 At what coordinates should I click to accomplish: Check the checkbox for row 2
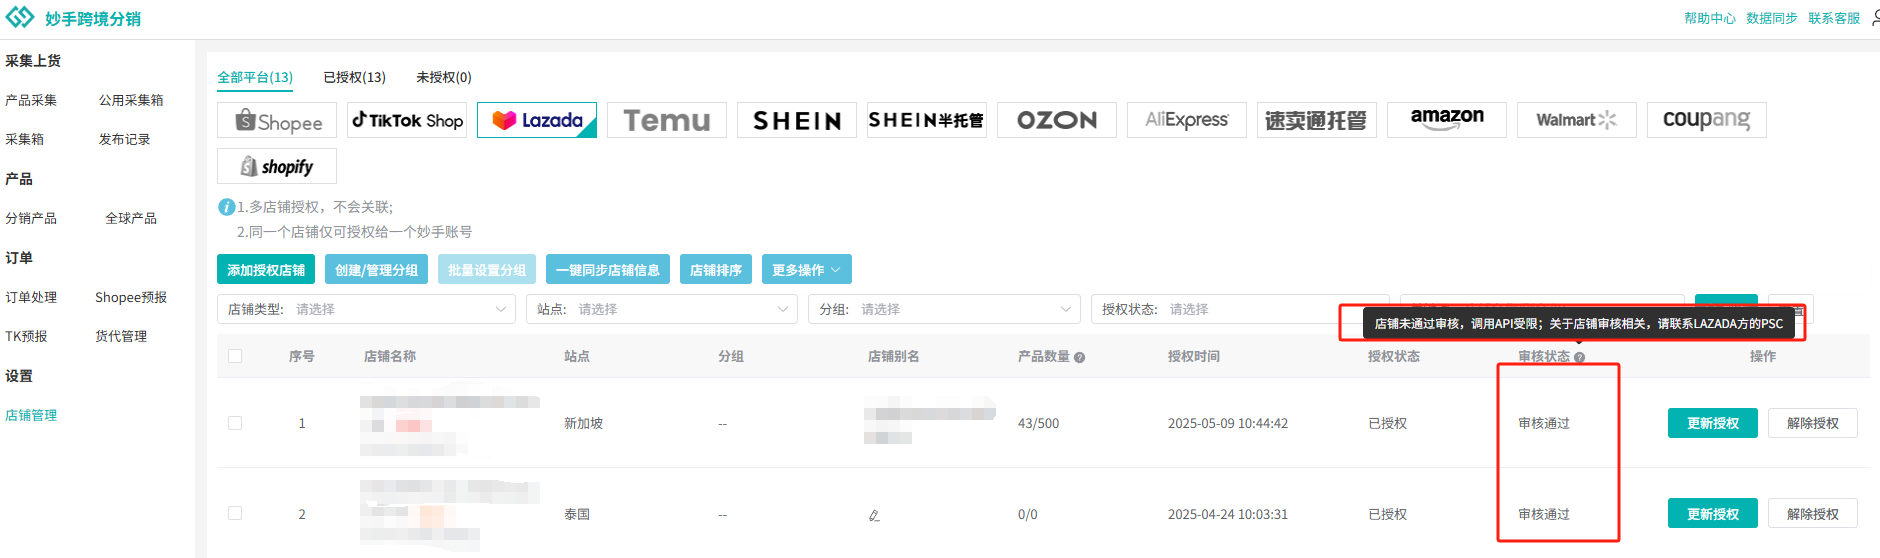click(235, 513)
